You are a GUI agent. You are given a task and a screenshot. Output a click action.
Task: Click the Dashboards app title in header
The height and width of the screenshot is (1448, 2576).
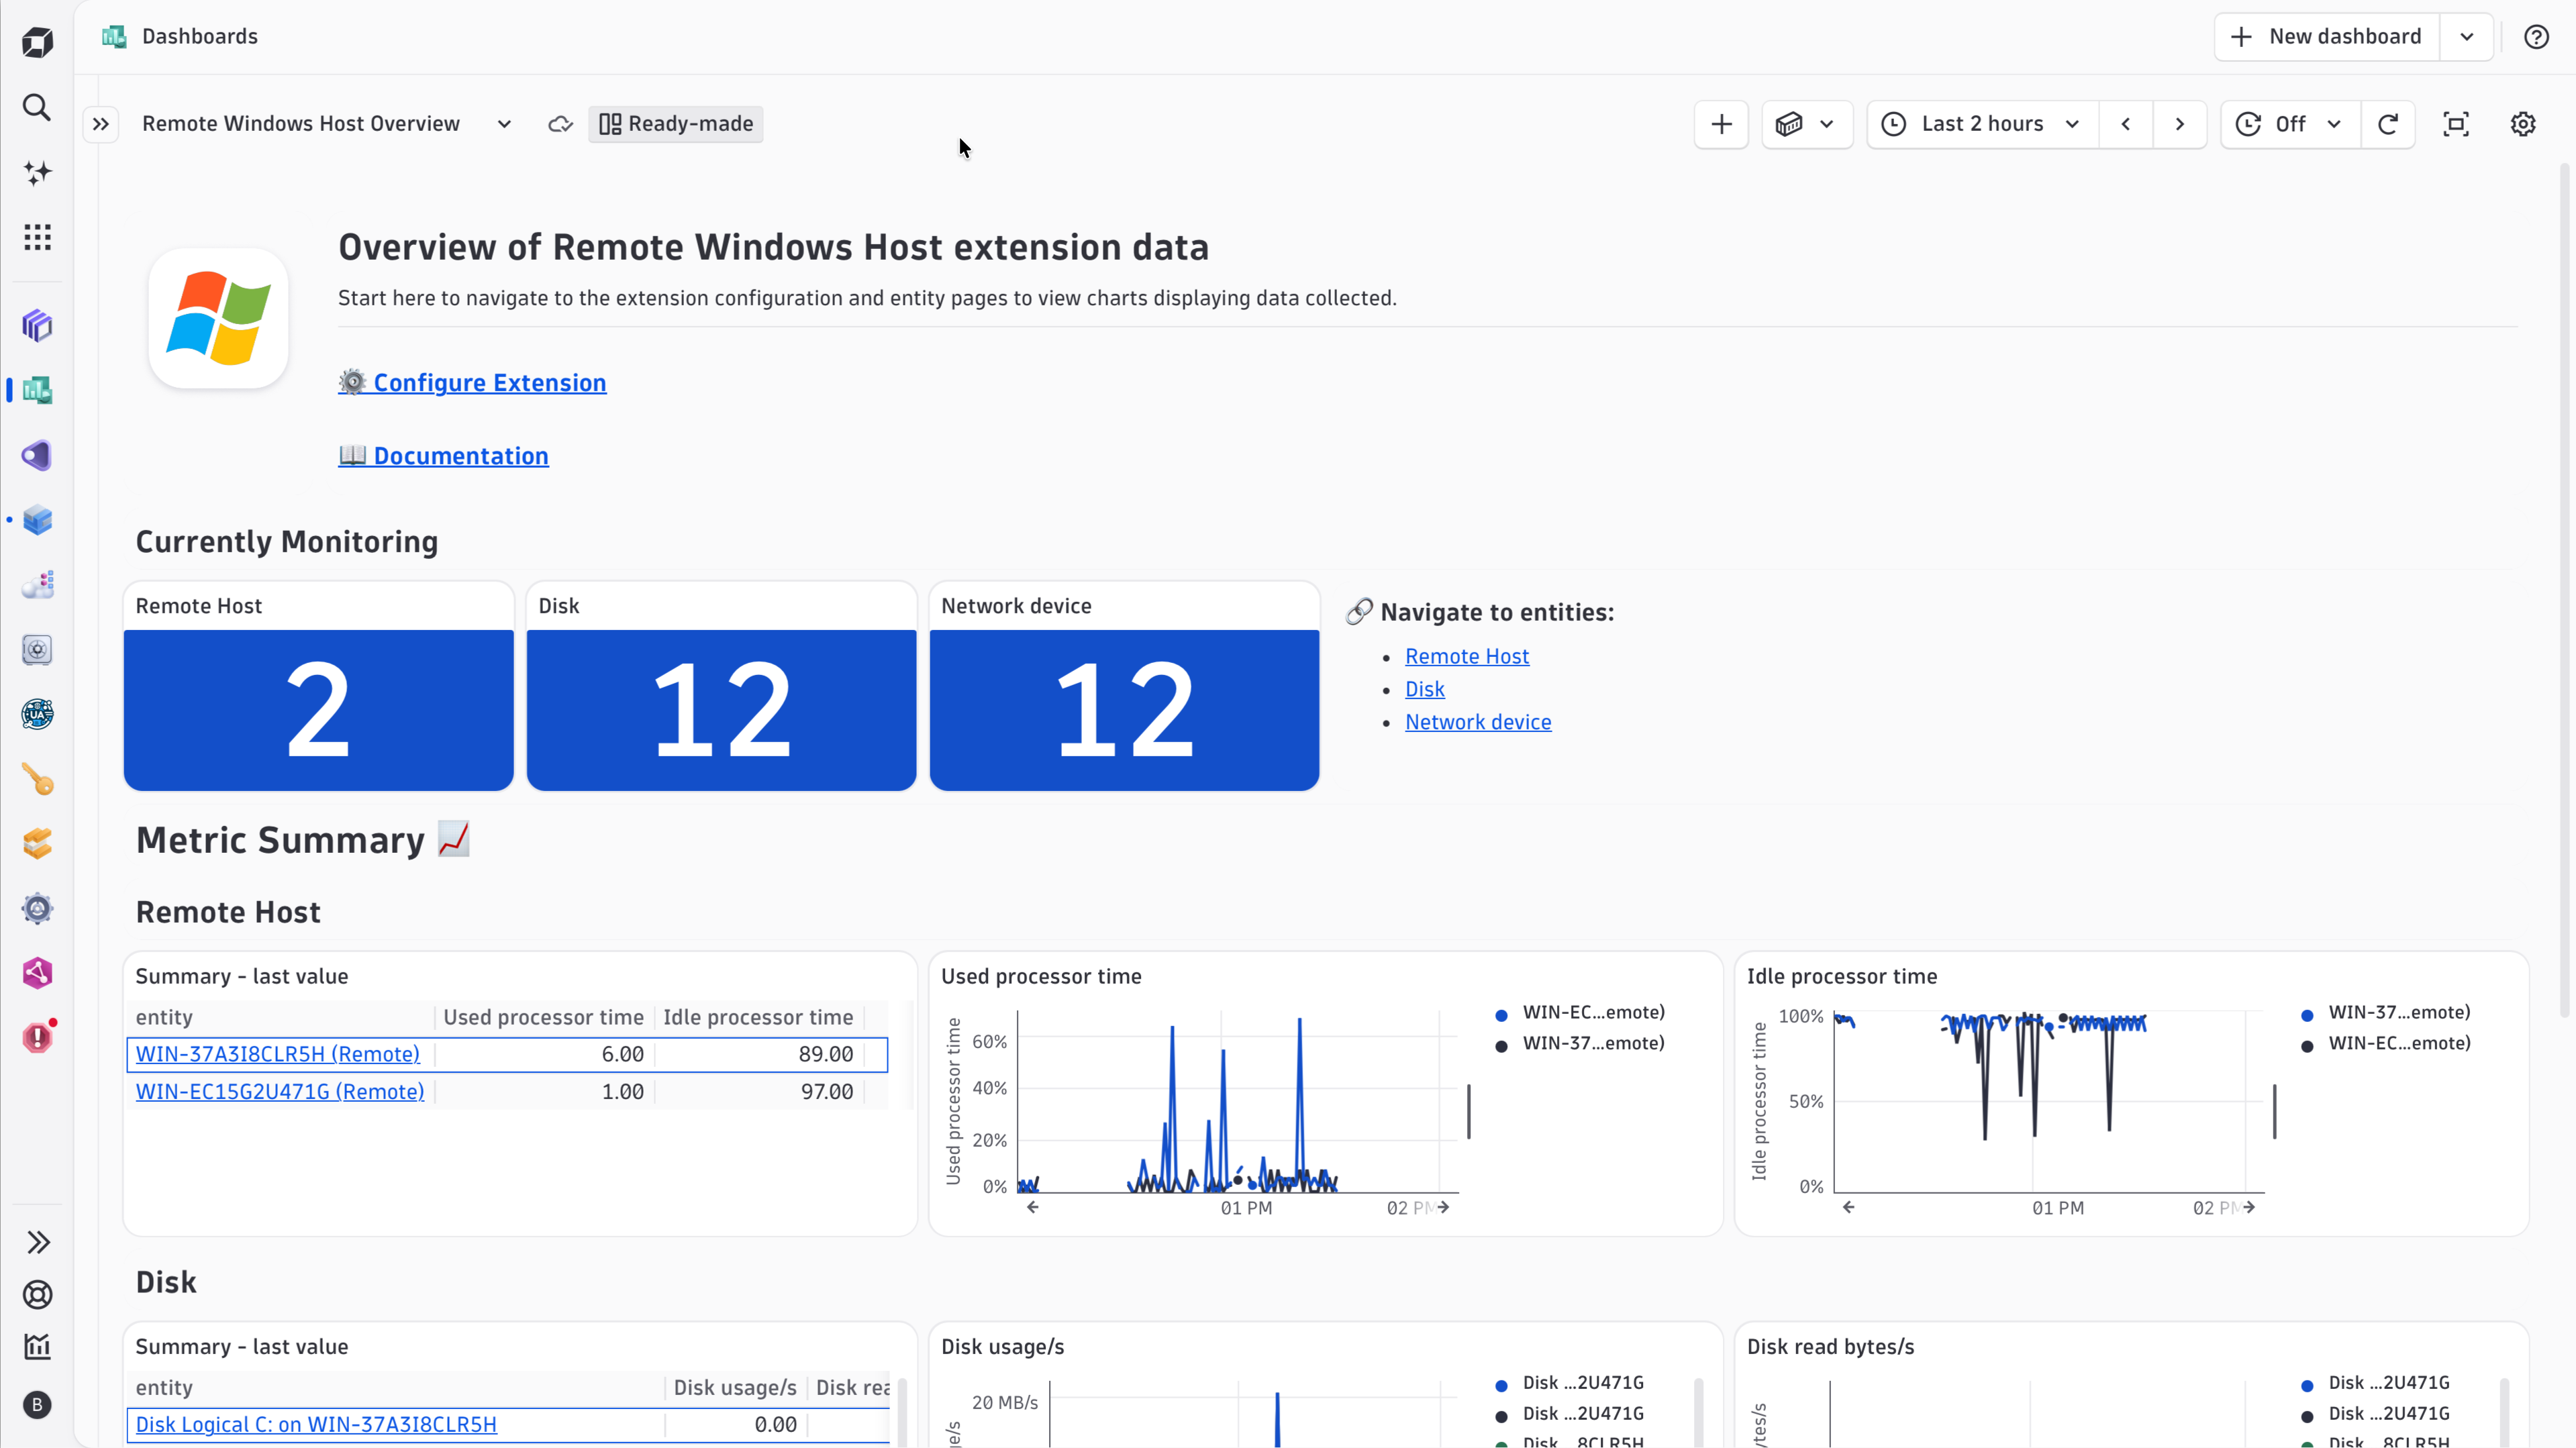[x=200, y=37]
